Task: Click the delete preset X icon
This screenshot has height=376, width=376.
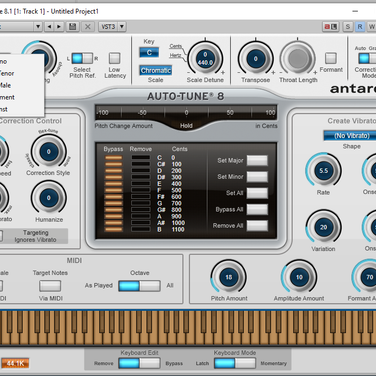Action: pos(88,26)
